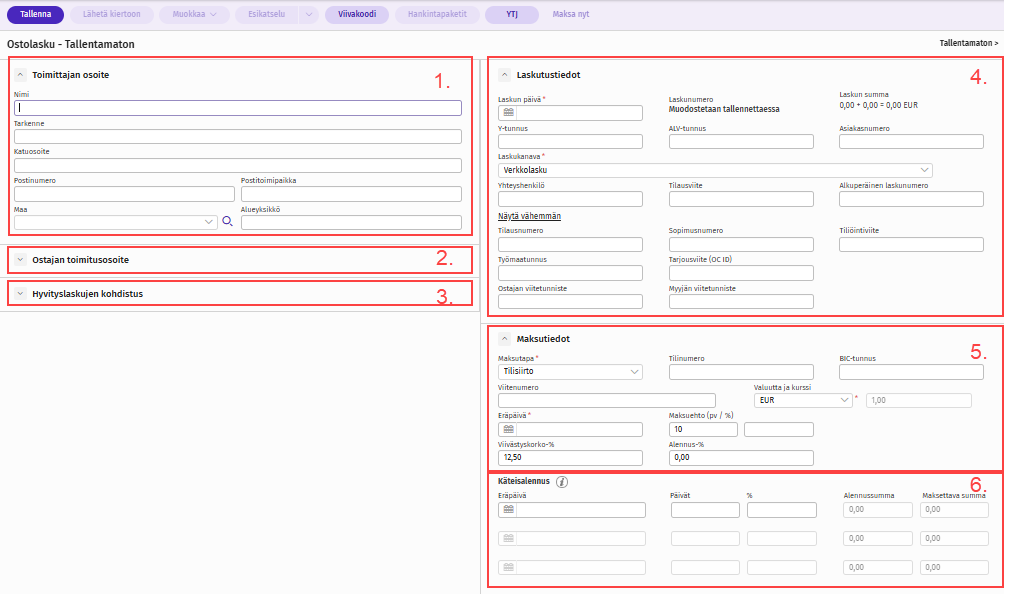
Task: Collapse the Laskutustiedot section
Action: pyautogui.click(x=504, y=75)
